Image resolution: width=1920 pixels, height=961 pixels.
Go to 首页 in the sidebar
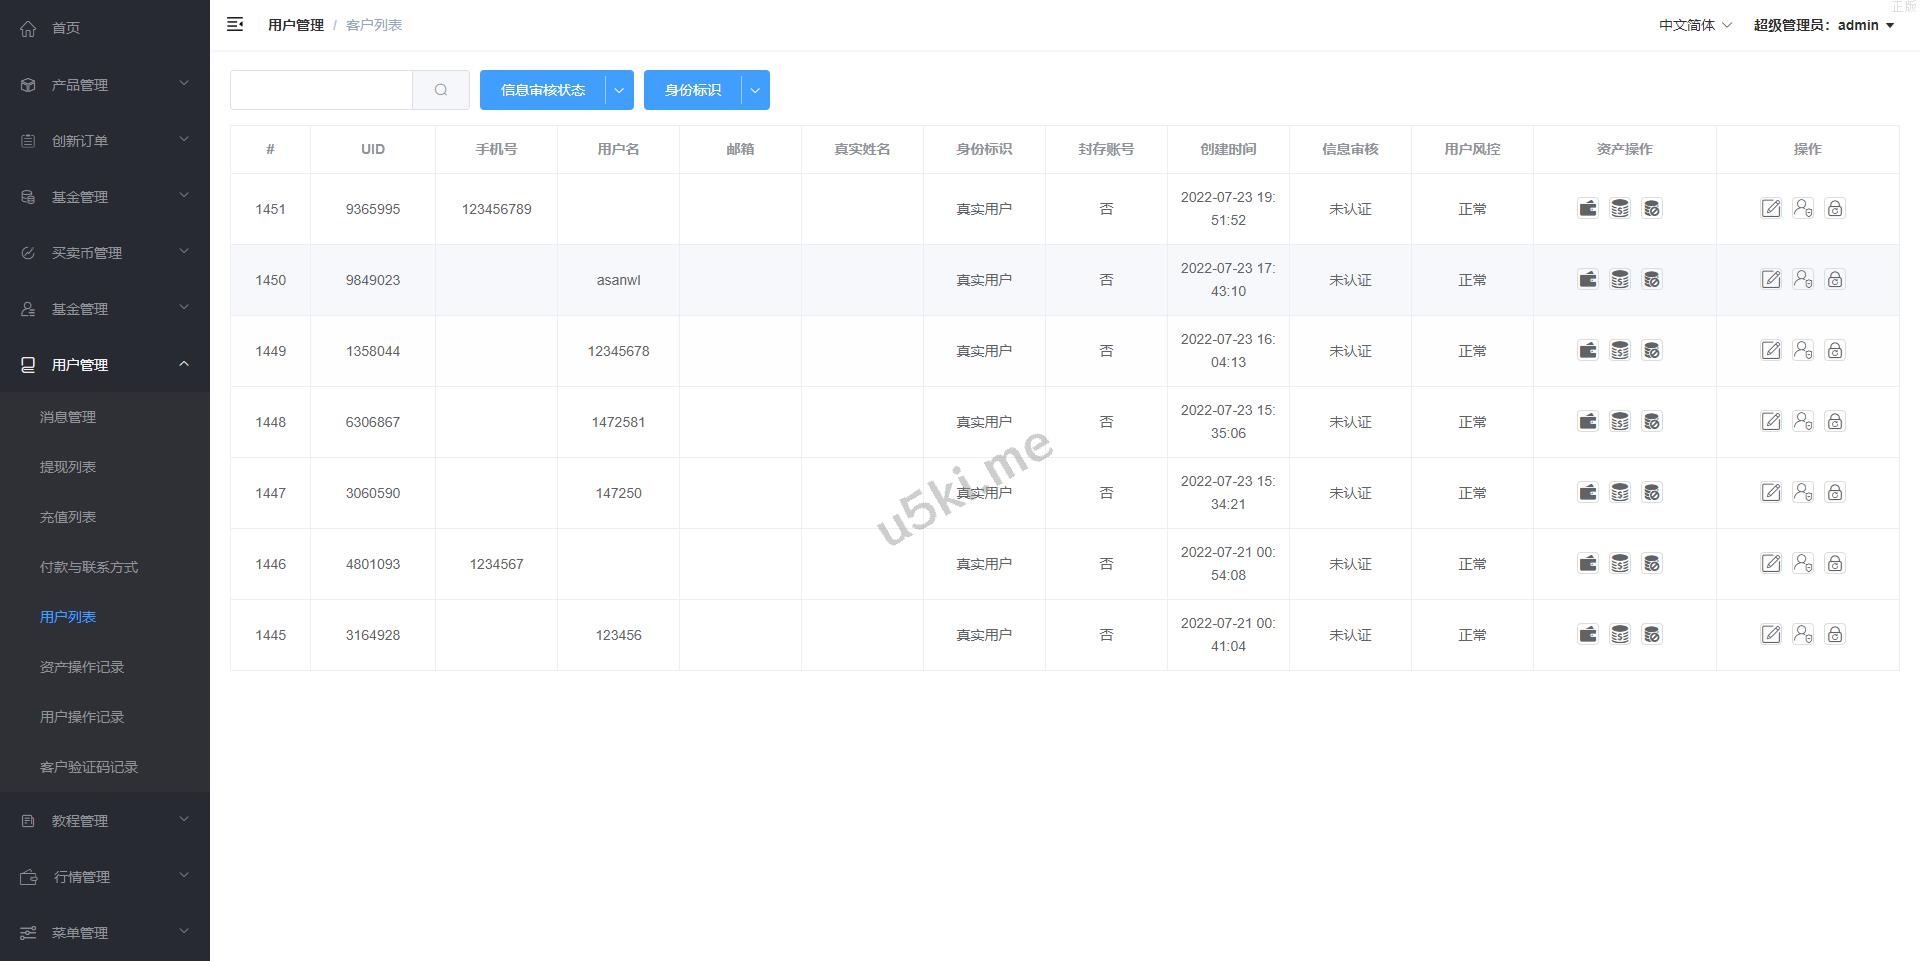[66, 28]
